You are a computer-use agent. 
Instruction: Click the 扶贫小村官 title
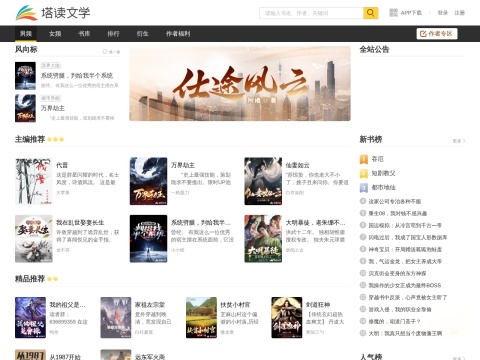click(235, 305)
